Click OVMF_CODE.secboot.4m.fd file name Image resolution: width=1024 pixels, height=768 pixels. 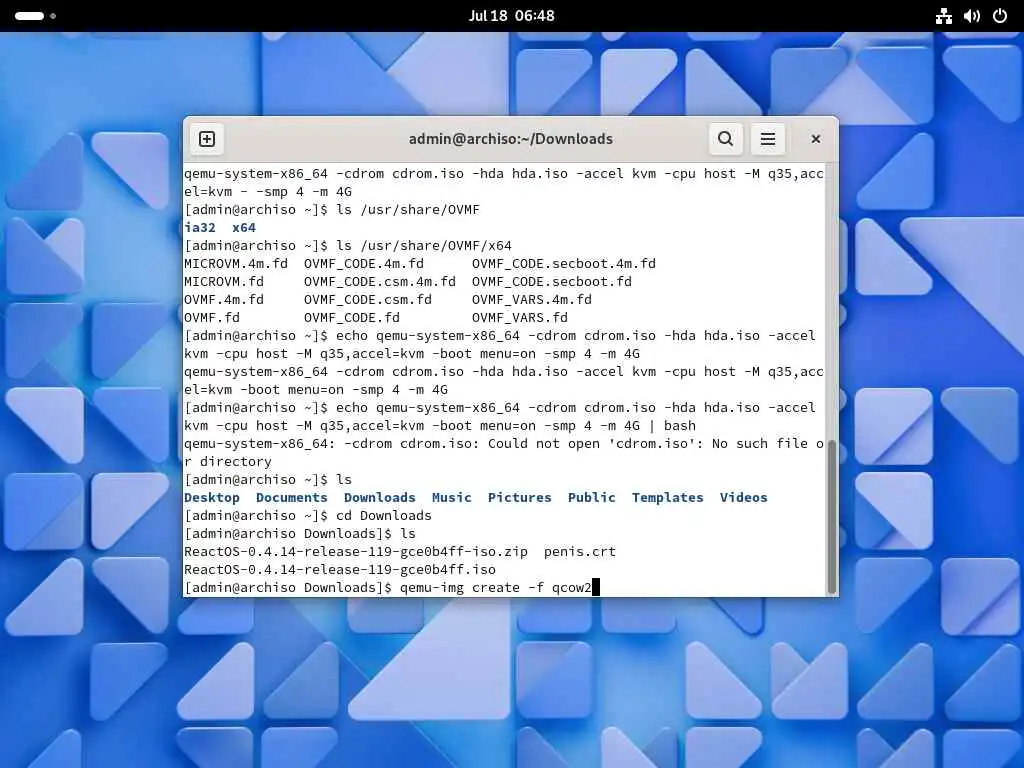pyautogui.click(x=564, y=264)
